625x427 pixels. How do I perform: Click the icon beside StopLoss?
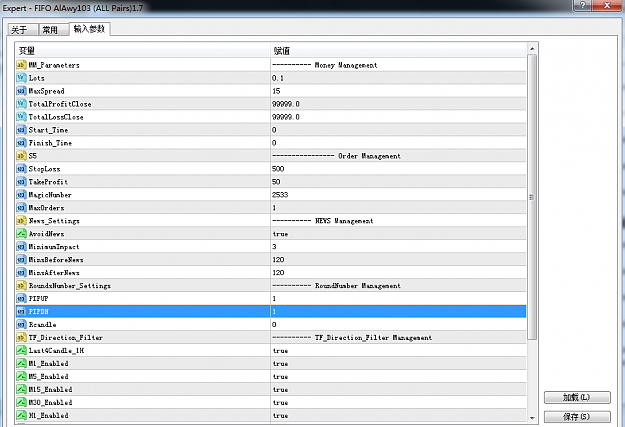[x=22, y=169]
